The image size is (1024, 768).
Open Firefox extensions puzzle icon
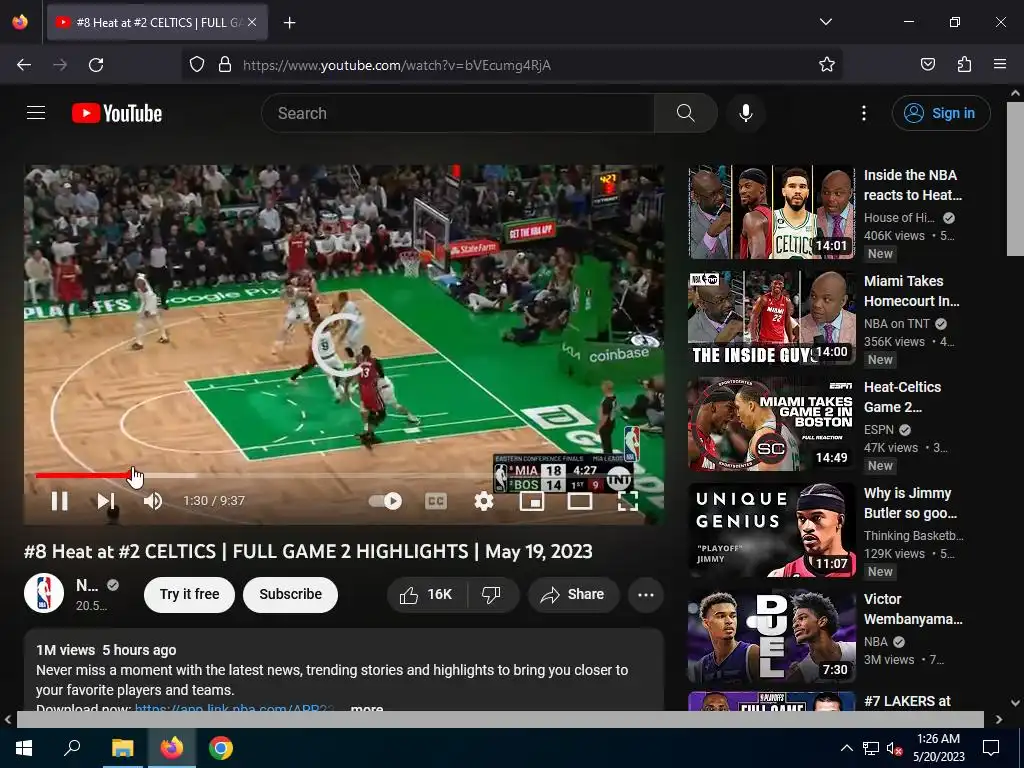[x=964, y=65]
